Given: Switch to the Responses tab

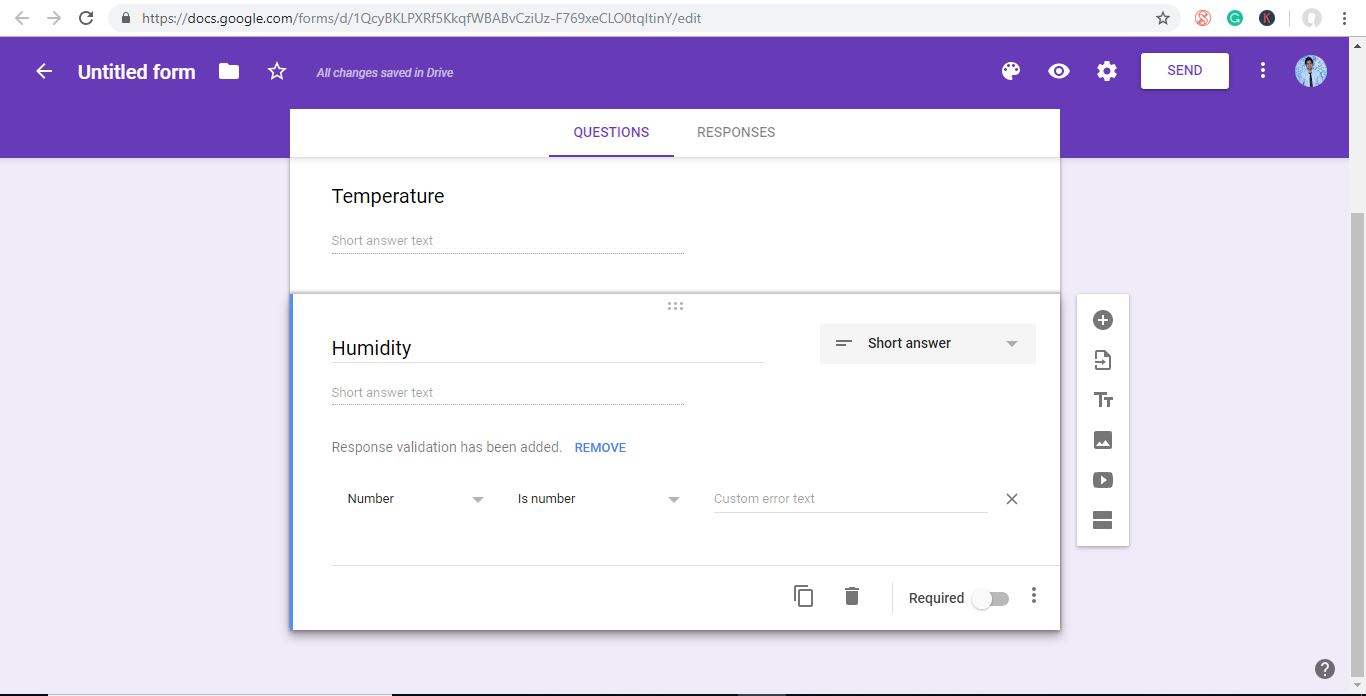Looking at the screenshot, I should [736, 132].
